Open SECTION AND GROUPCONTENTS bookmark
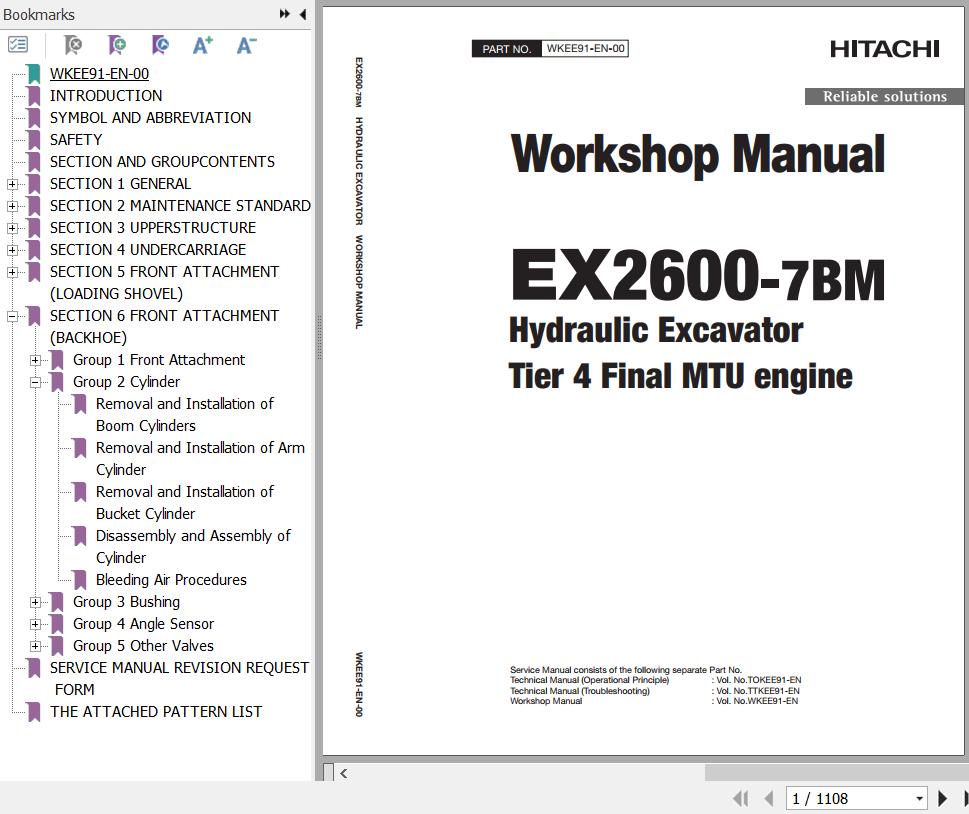Viewport: 969px width, 814px height. pyautogui.click(x=162, y=161)
